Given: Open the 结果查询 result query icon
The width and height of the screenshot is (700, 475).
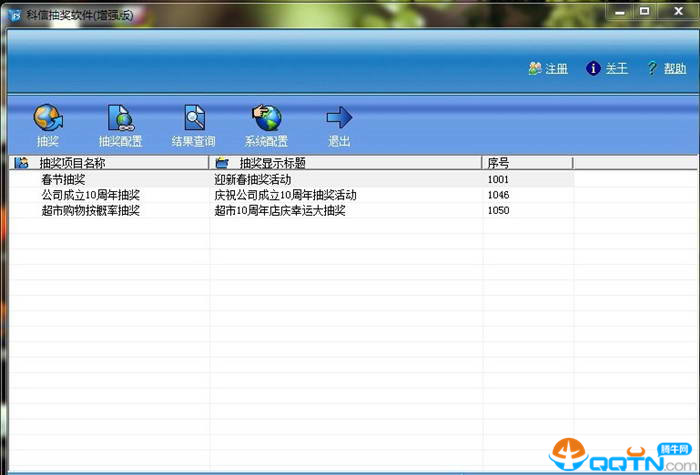Looking at the screenshot, I should 193,120.
